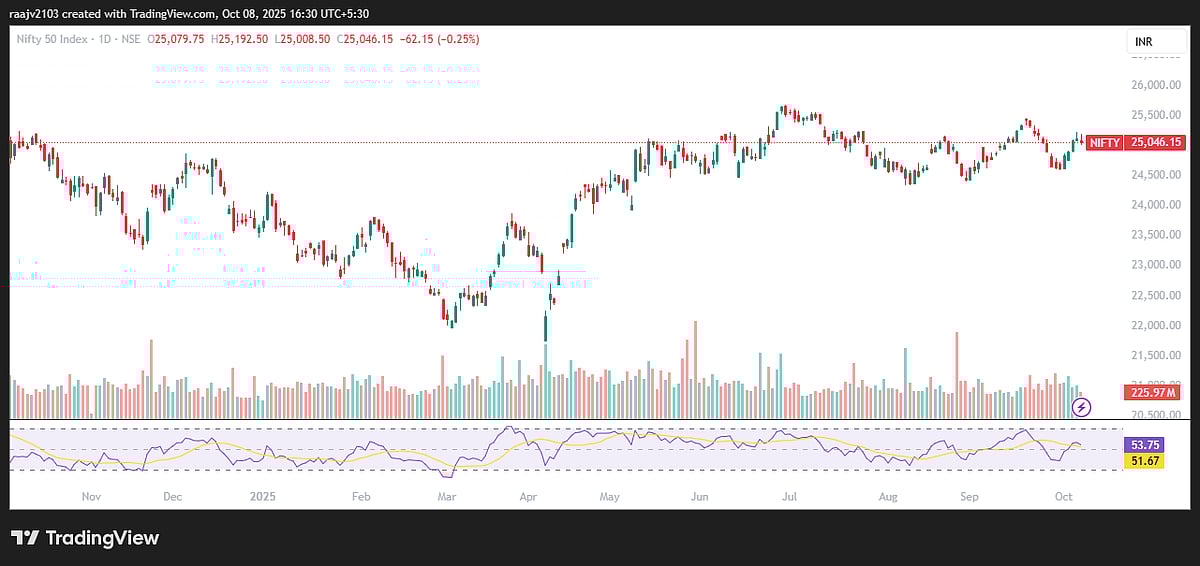
Task: Open the INR currency selector
Action: (x=1145, y=41)
